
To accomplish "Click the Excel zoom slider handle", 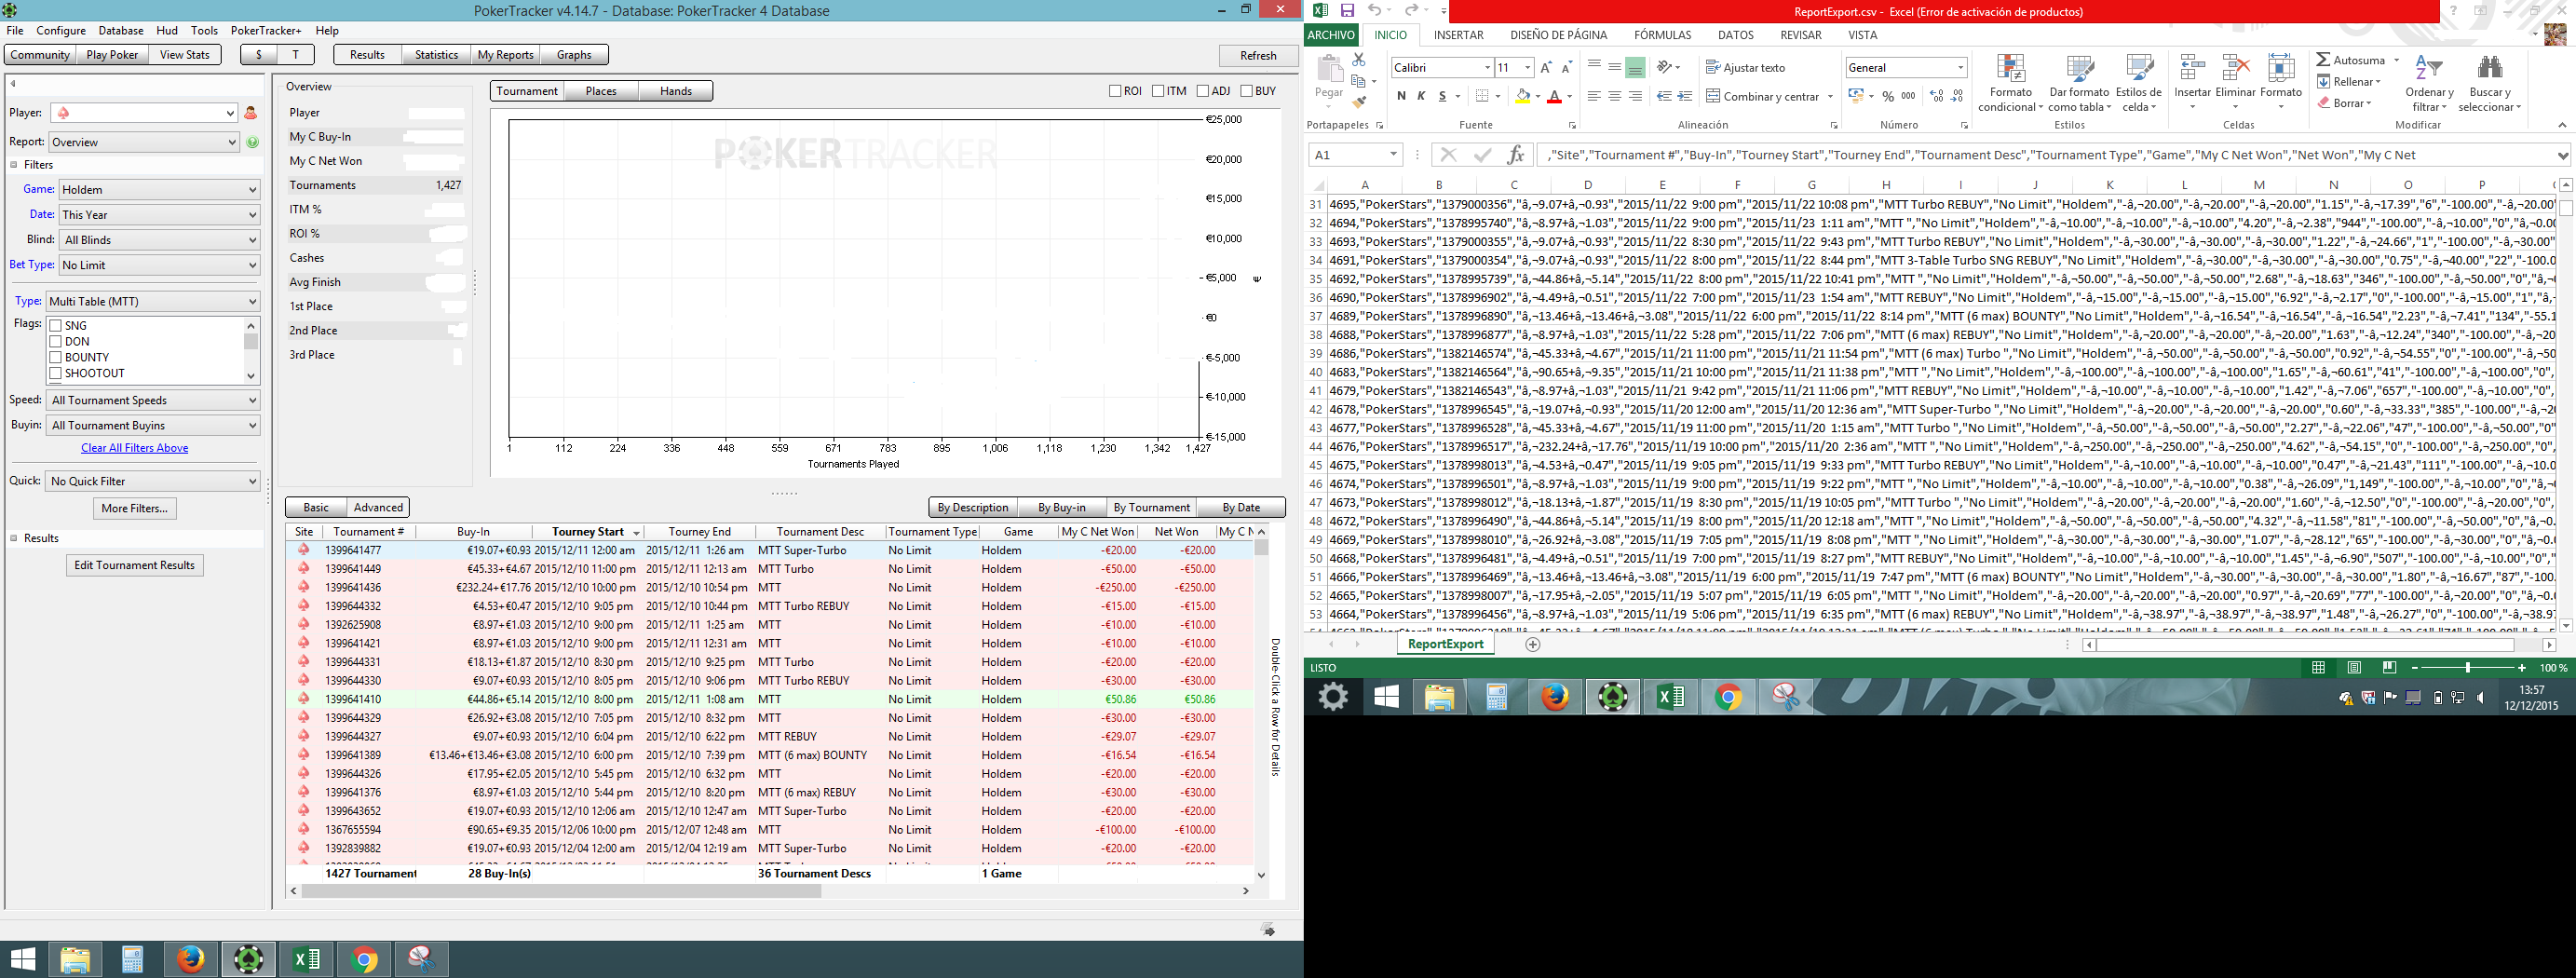I will tap(2467, 668).
